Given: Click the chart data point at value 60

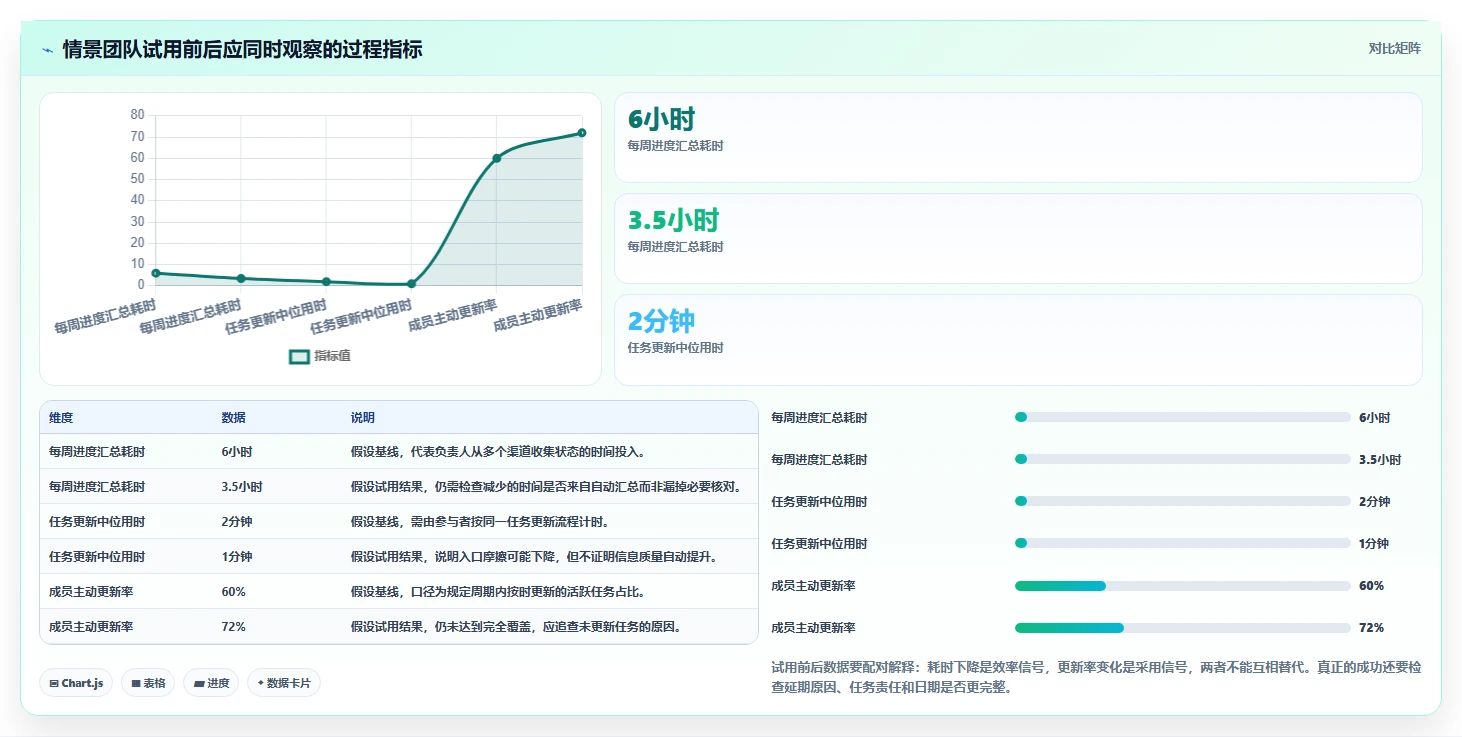Looking at the screenshot, I should 497,158.
